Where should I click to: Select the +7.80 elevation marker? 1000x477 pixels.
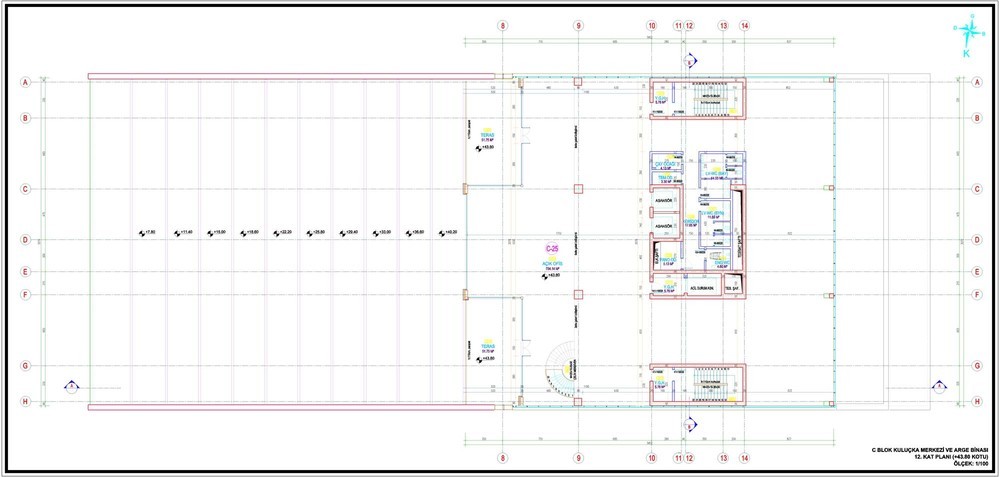147,233
